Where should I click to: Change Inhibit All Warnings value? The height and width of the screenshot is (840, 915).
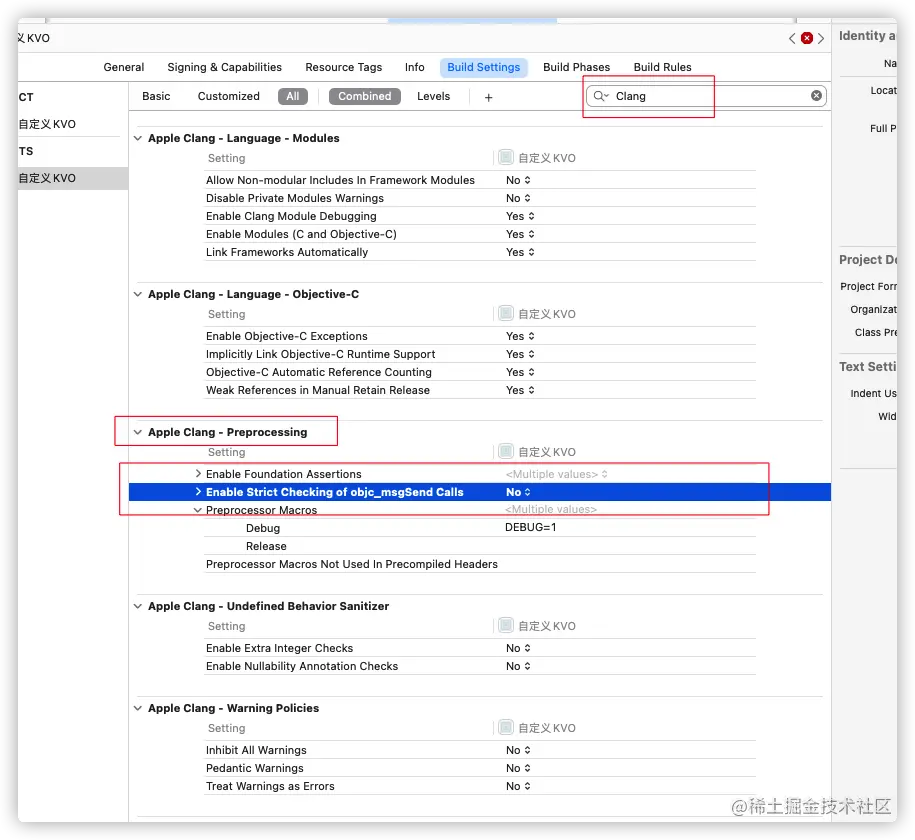pos(518,750)
